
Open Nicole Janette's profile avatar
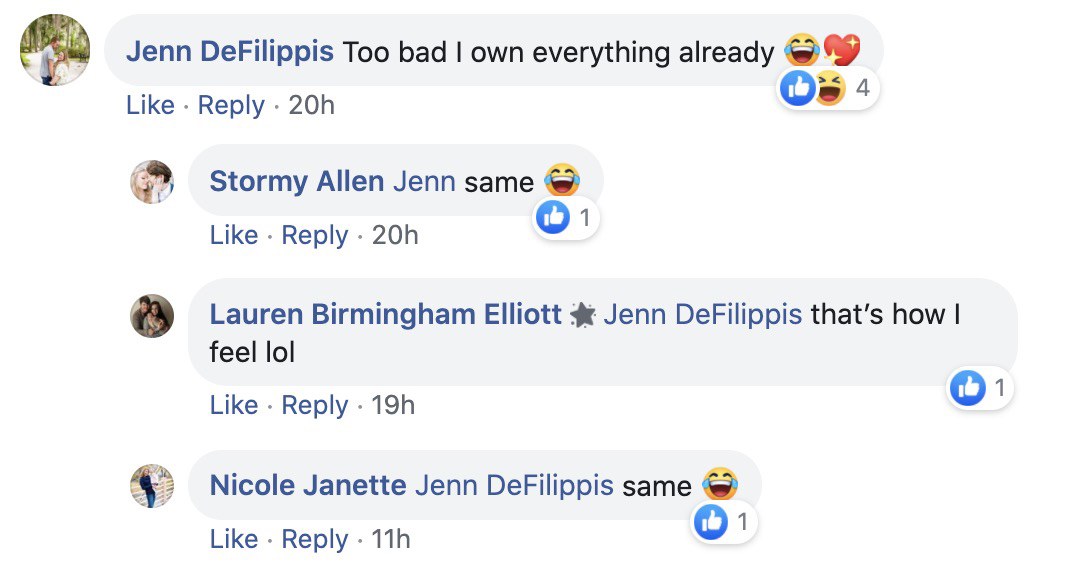pyautogui.click(x=152, y=486)
